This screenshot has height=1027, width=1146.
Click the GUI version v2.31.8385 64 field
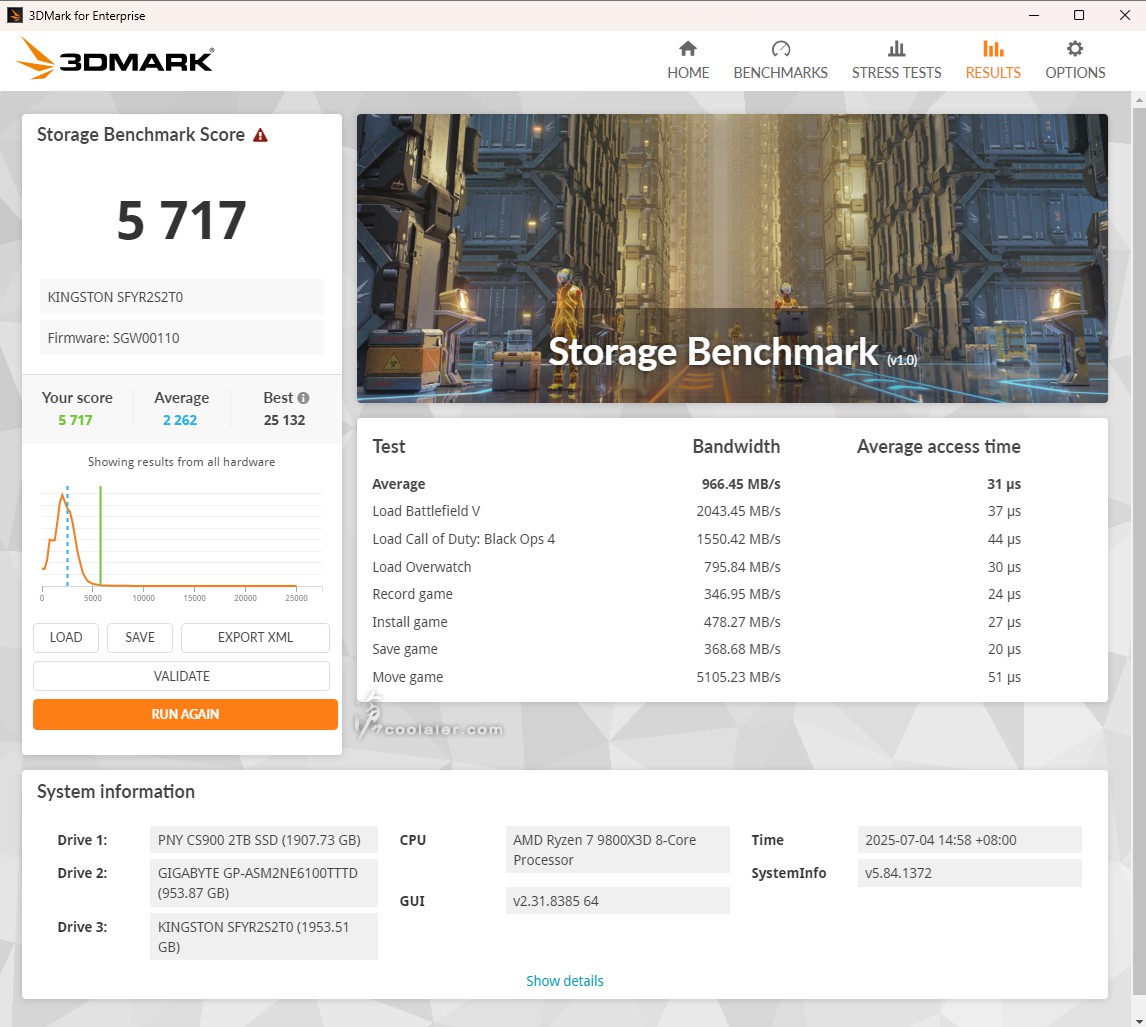pyautogui.click(x=618, y=901)
